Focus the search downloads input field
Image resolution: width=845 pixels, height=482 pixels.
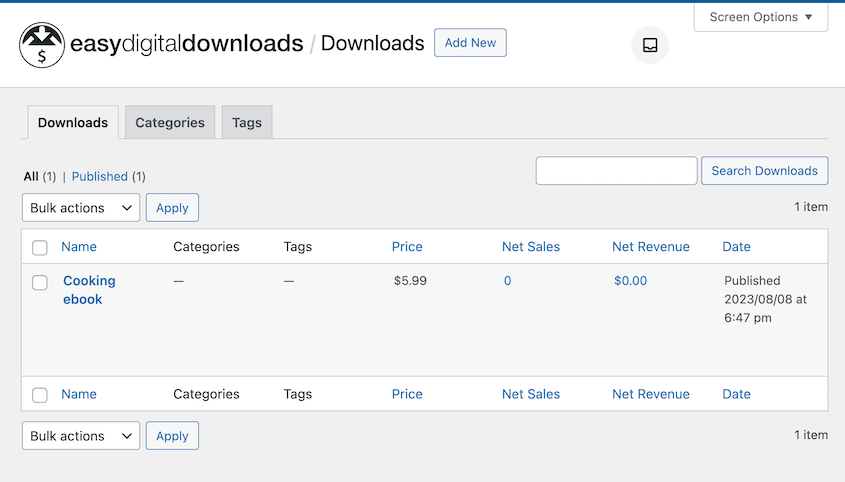point(617,170)
